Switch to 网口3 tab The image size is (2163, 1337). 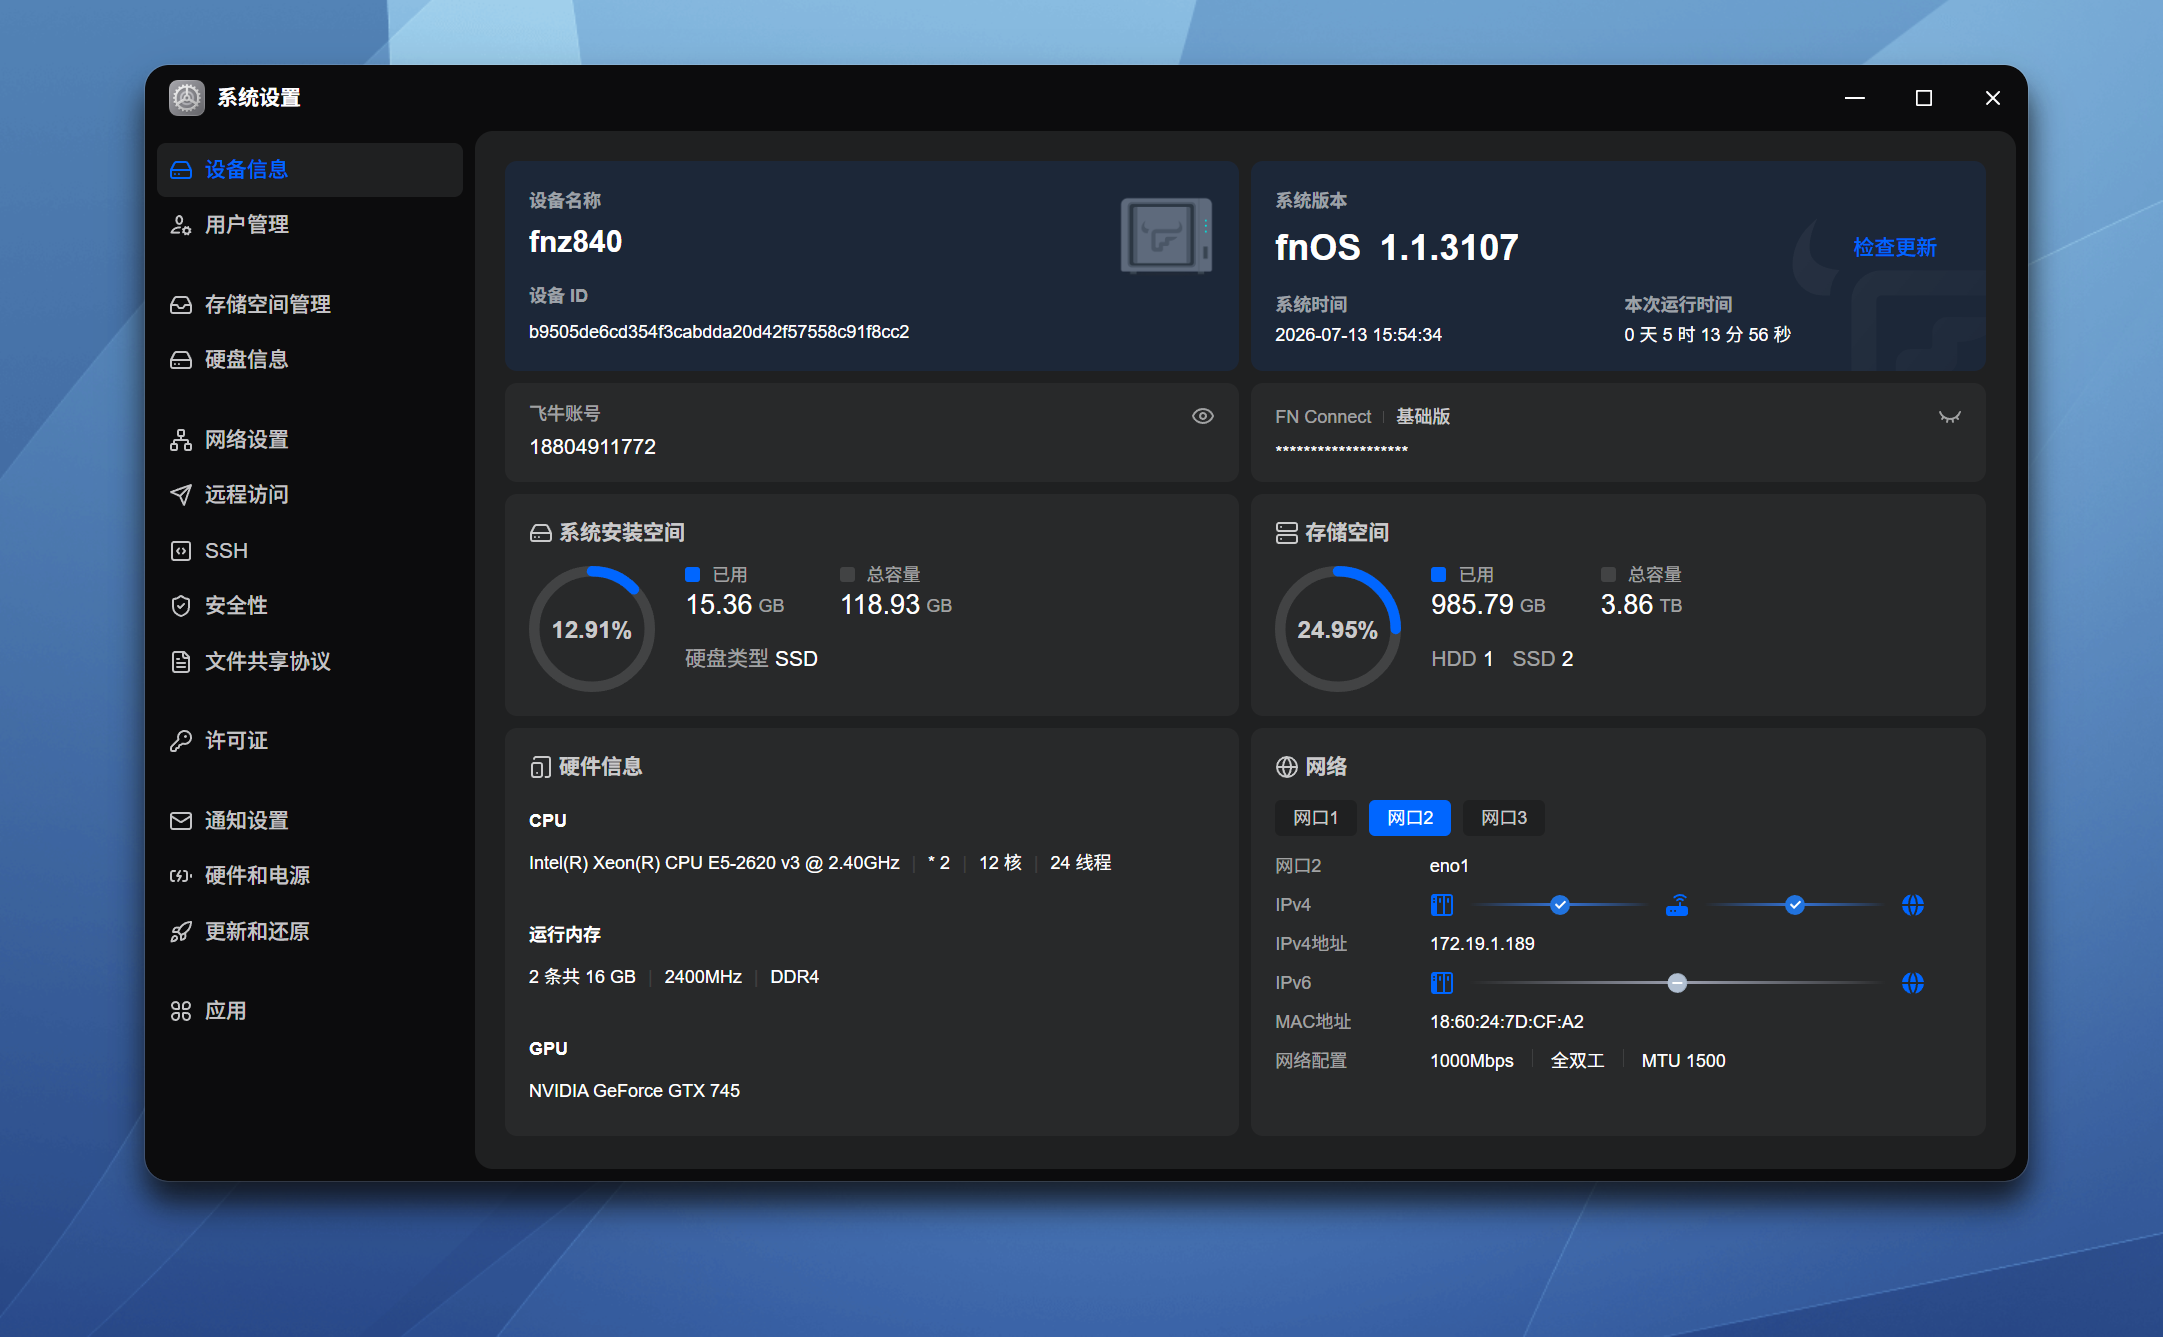(1503, 818)
